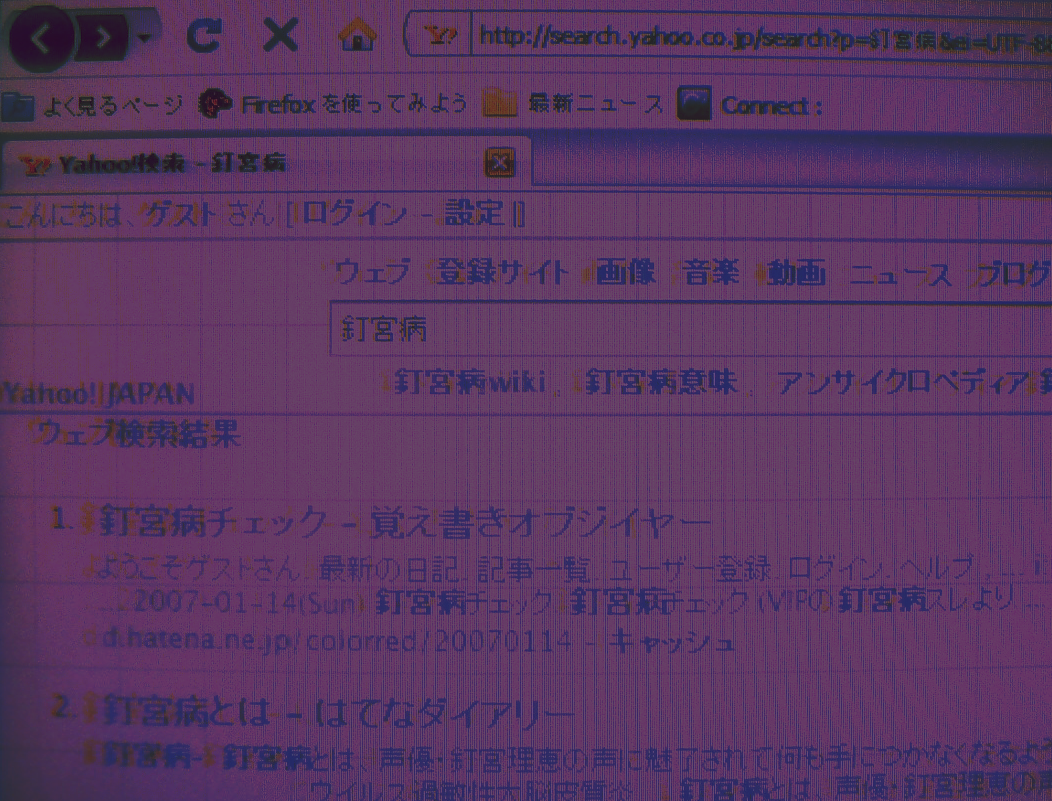Click the ウェブ検索結果 heading text
The width and height of the screenshot is (1052, 801).
click(139, 434)
